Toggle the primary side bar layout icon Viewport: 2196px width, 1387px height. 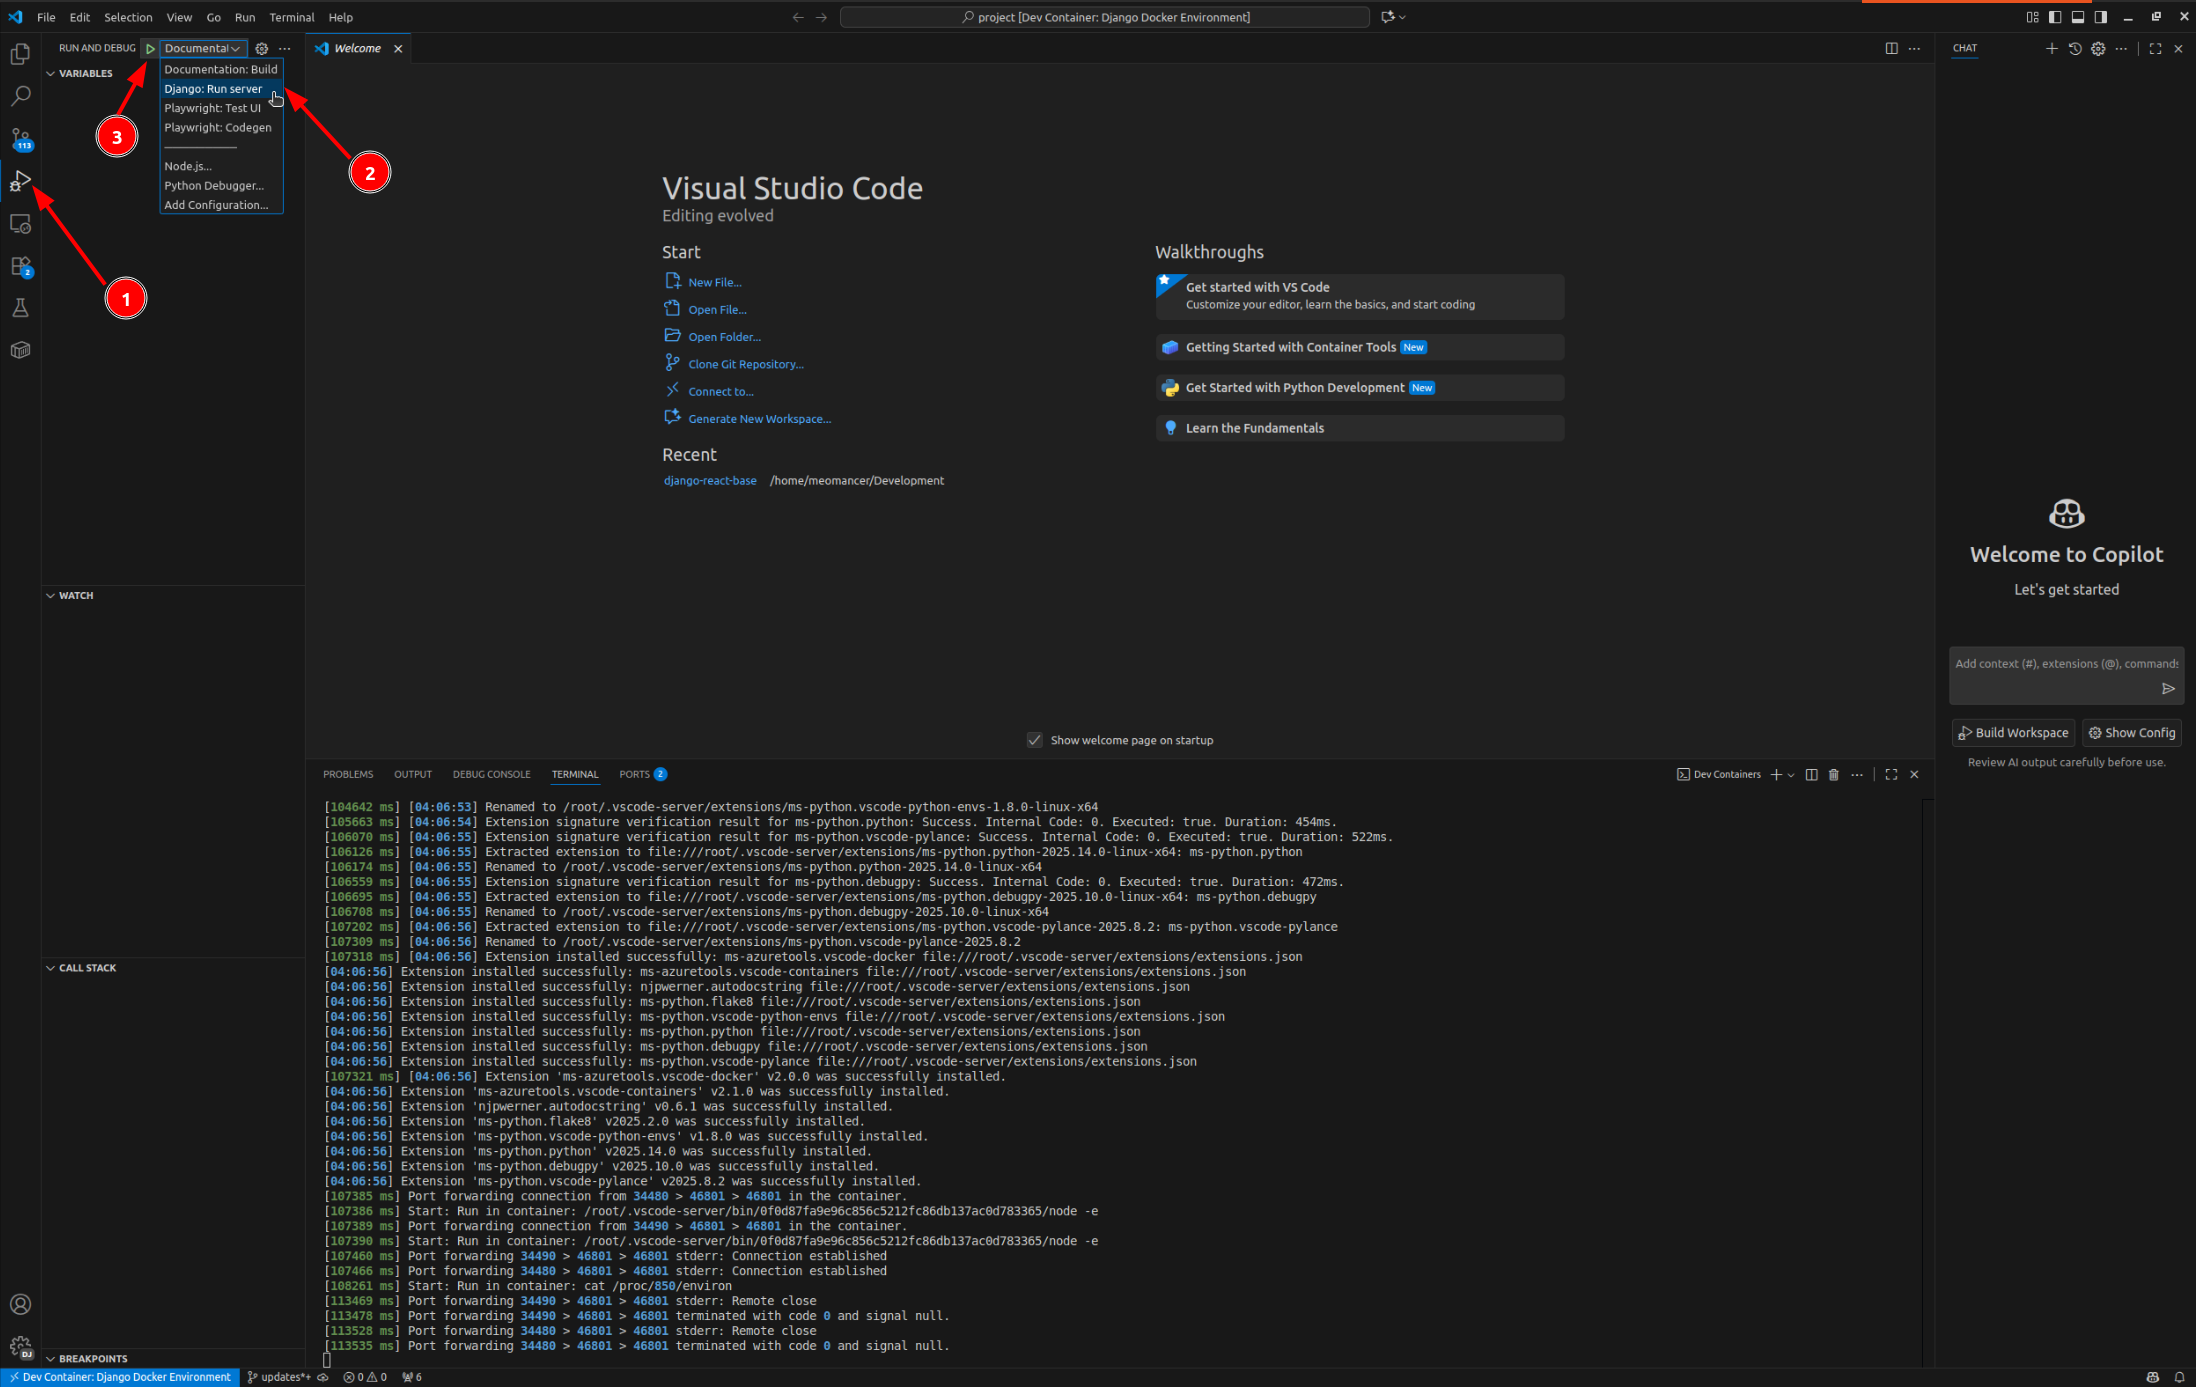(2054, 17)
